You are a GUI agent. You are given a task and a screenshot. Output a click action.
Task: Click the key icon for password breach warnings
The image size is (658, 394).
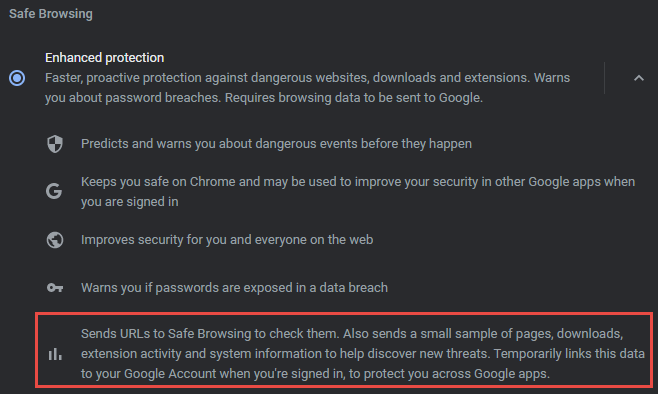pos(55,288)
